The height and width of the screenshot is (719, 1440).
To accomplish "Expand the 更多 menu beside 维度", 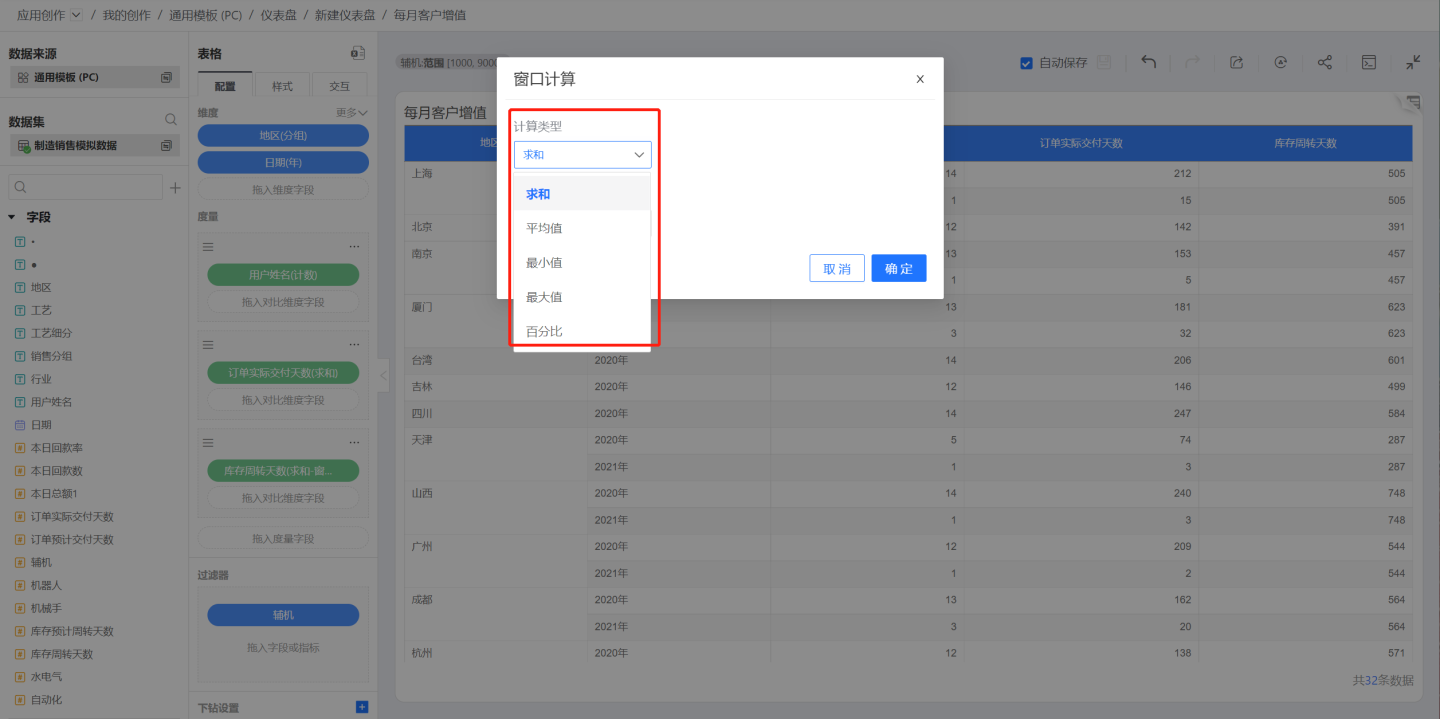I will [x=352, y=113].
